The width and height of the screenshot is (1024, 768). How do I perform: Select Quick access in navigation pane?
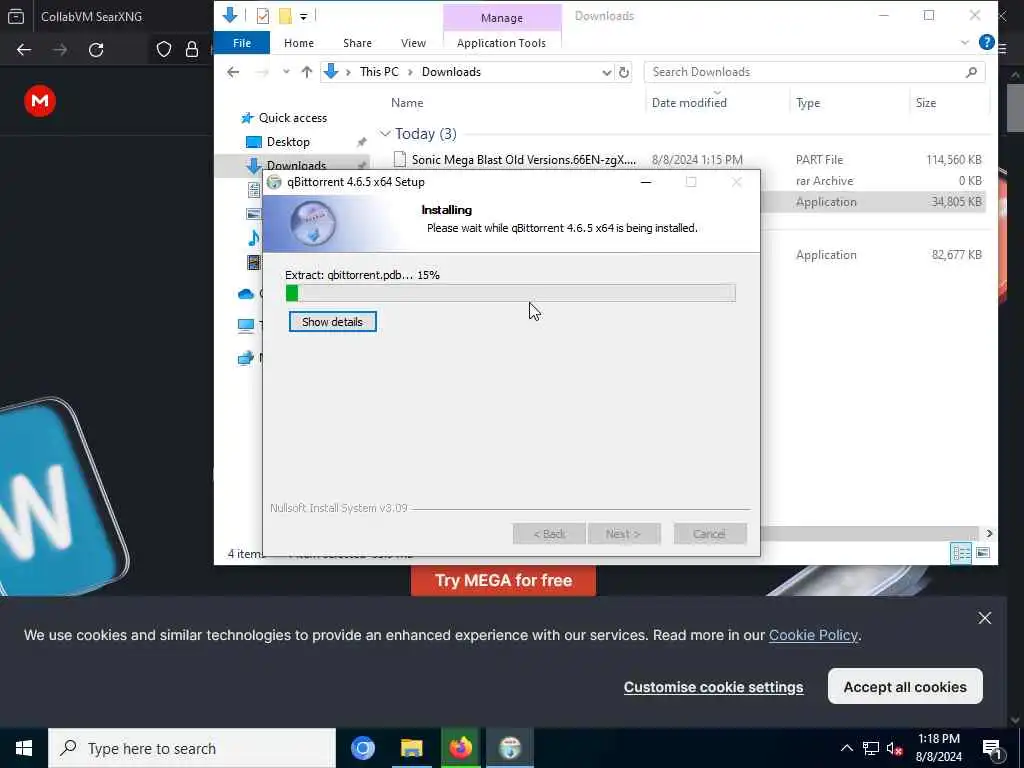tap(293, 118)
